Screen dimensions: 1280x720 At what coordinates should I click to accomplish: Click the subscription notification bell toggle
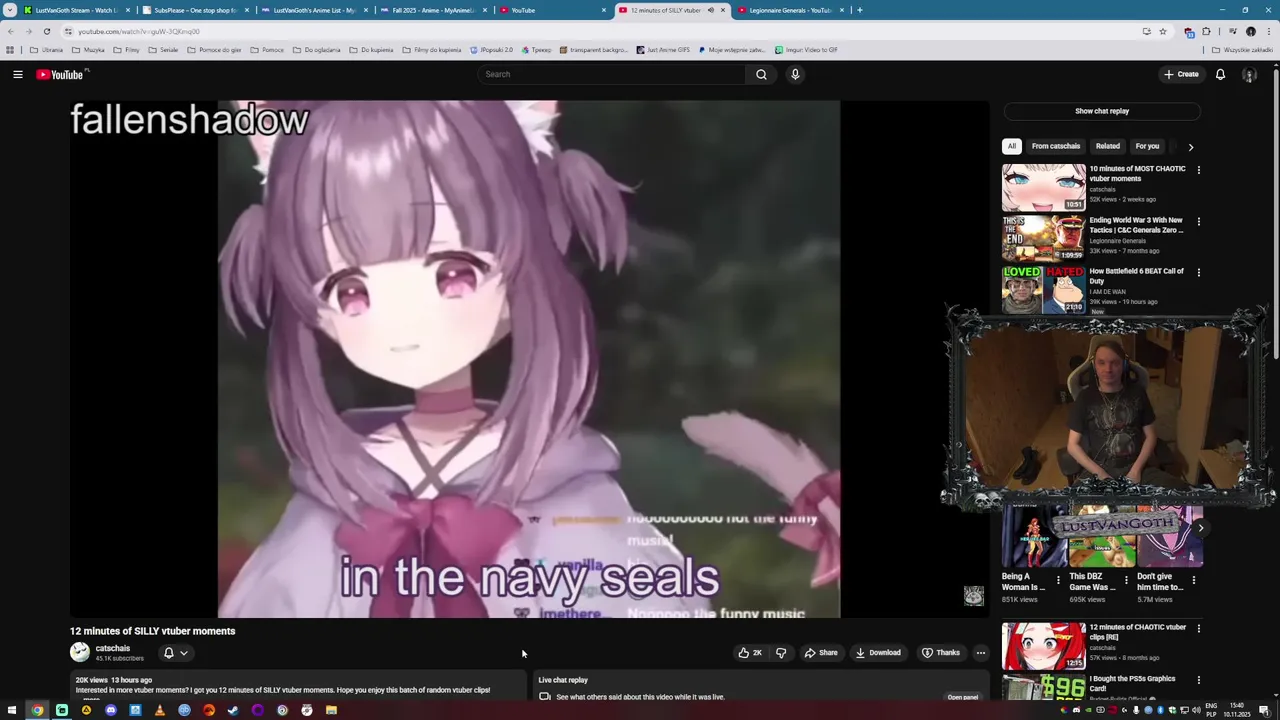(x=169, y=653)
